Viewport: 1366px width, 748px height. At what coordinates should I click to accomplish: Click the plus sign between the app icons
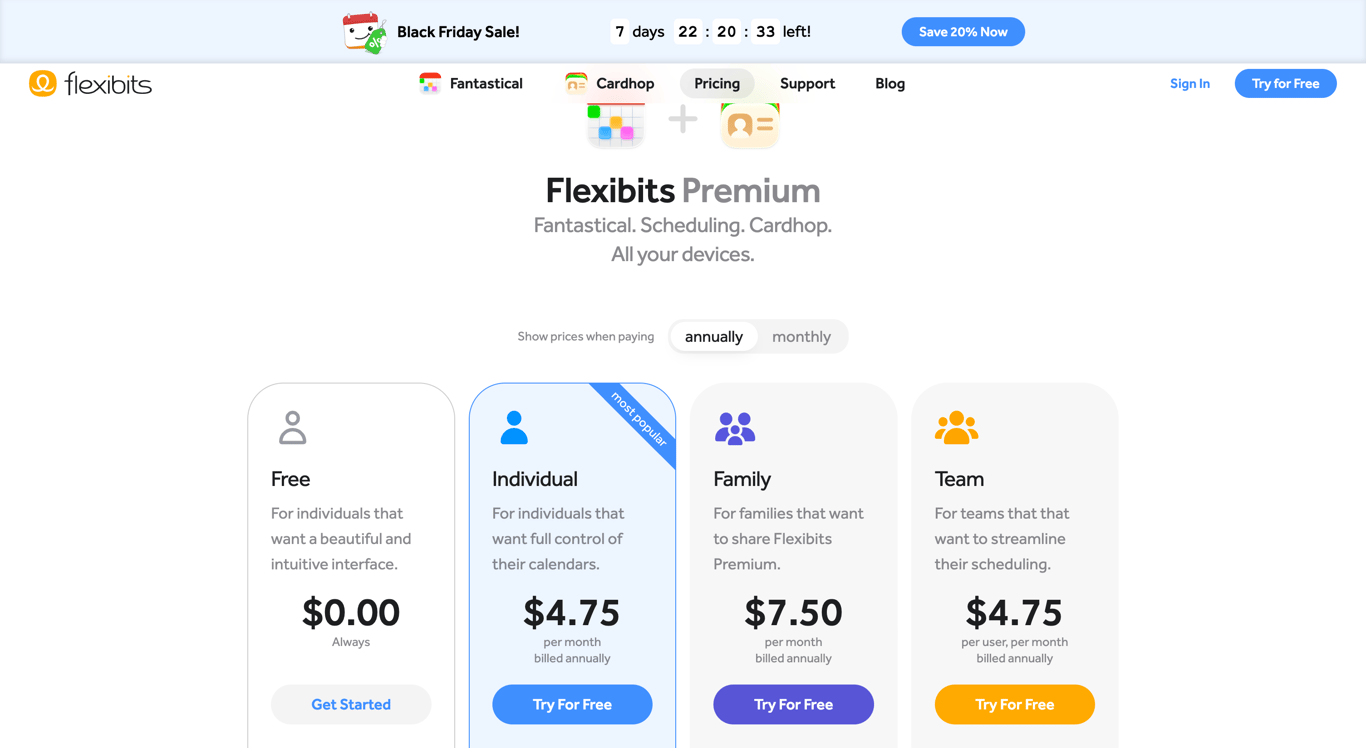(x=682, y=119)
